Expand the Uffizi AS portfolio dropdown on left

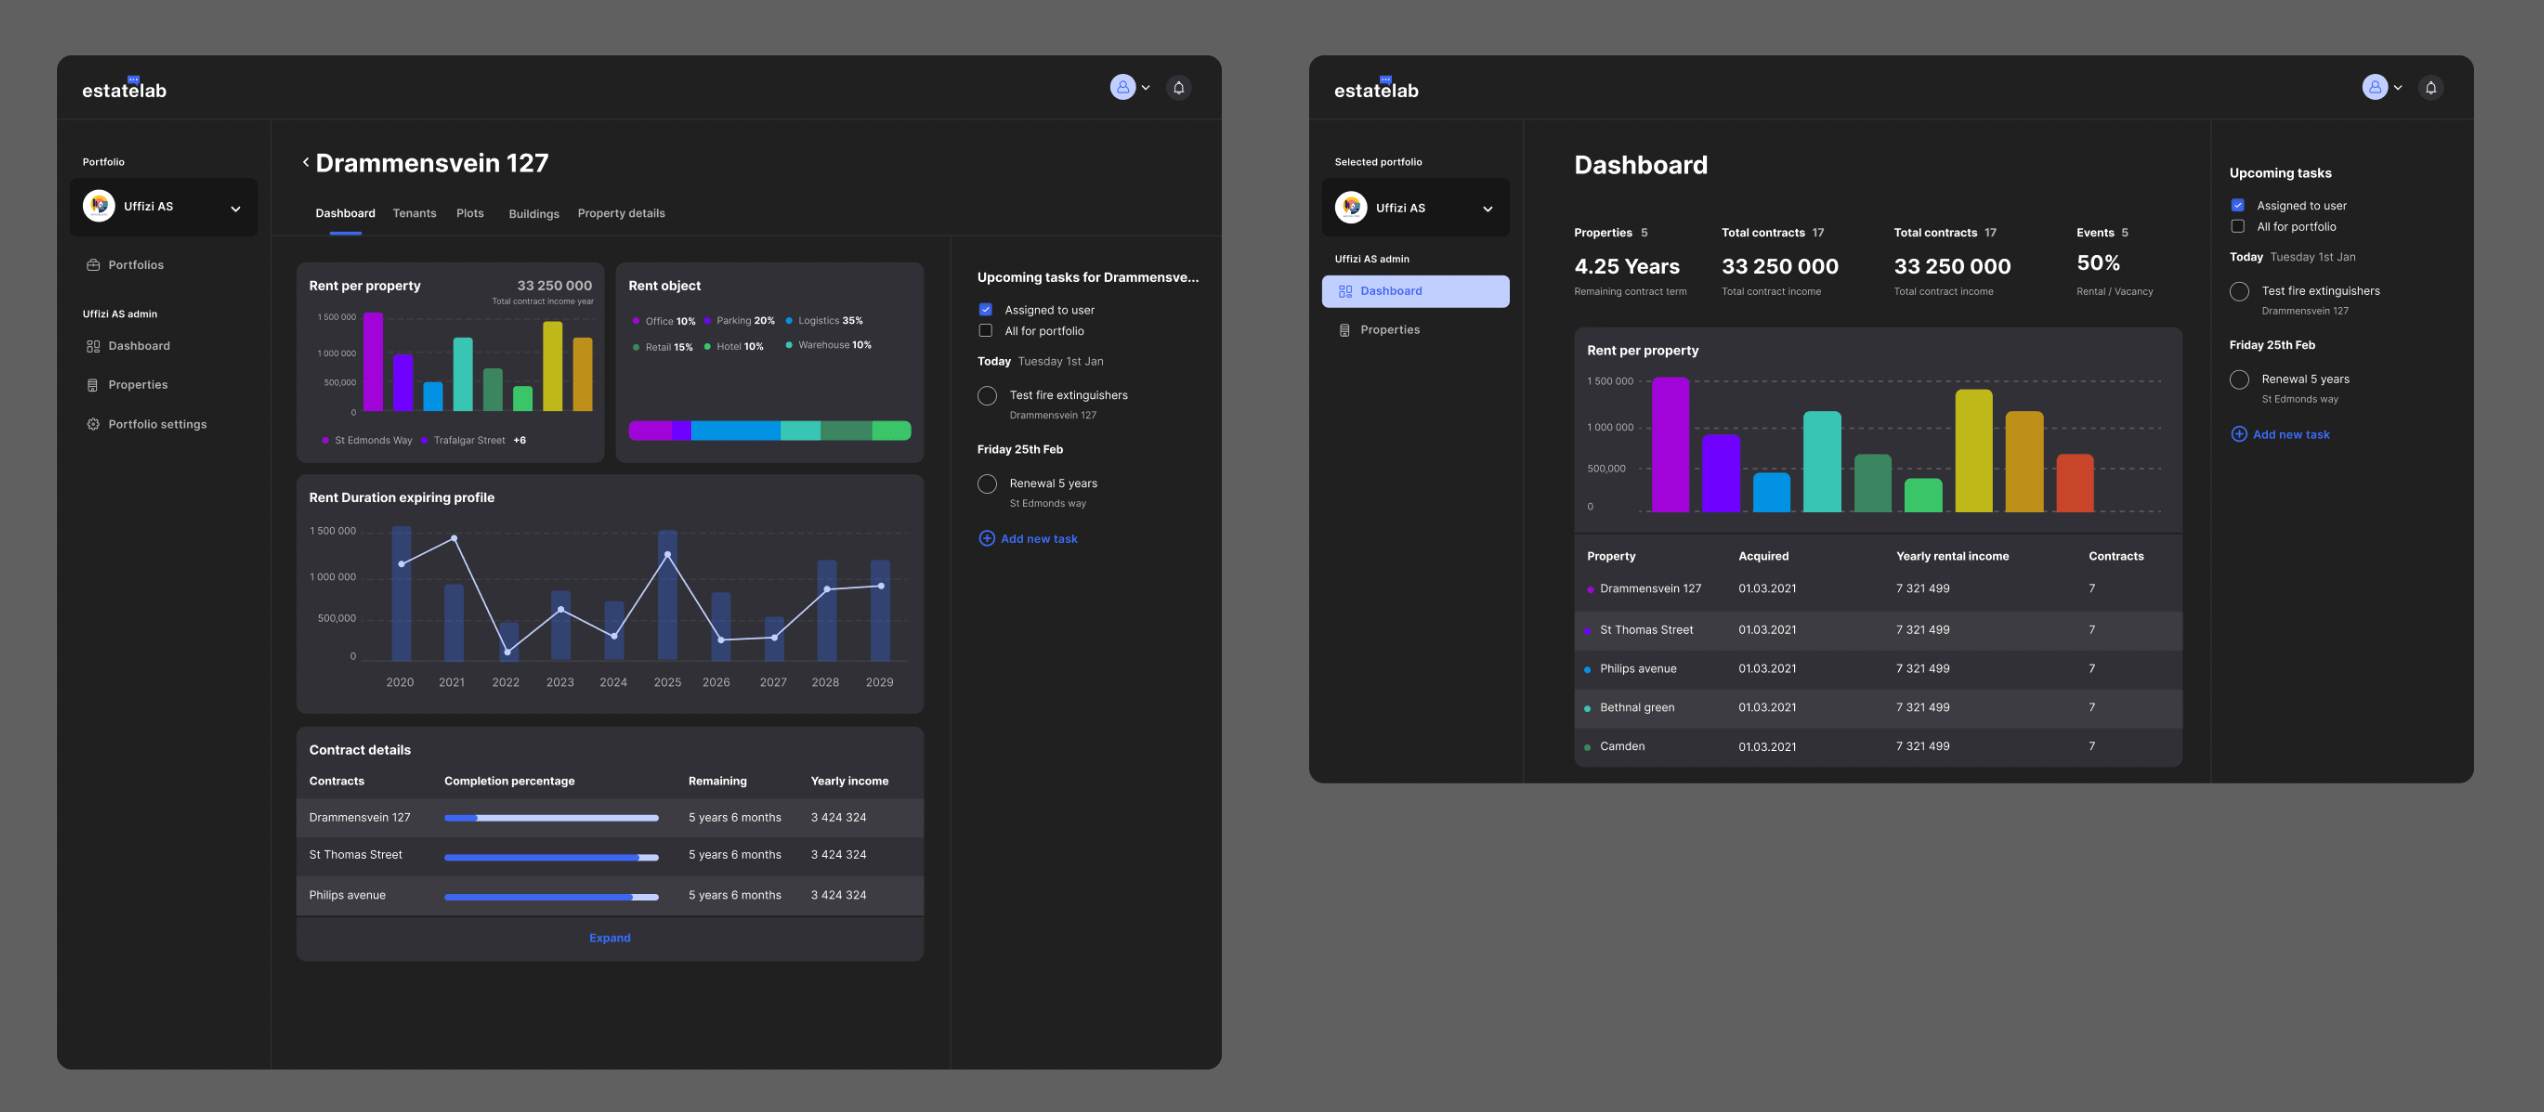235,208
